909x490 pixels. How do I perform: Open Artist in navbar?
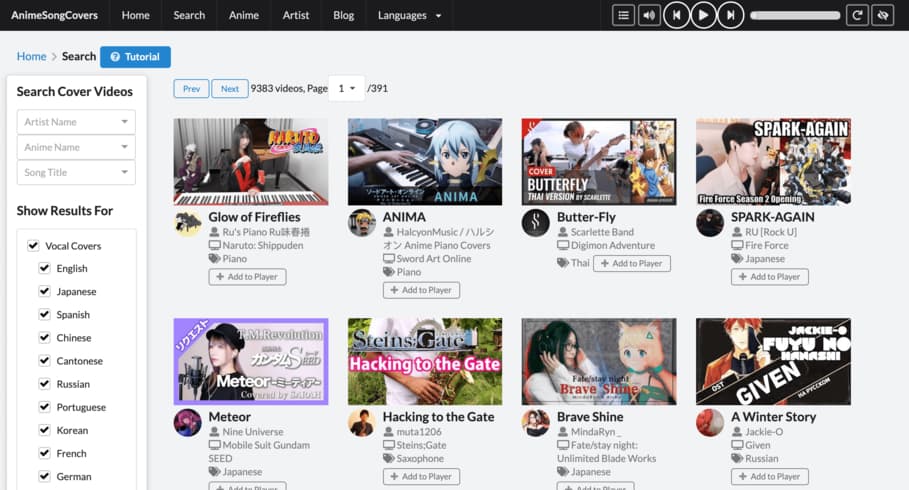pos(296,15)
